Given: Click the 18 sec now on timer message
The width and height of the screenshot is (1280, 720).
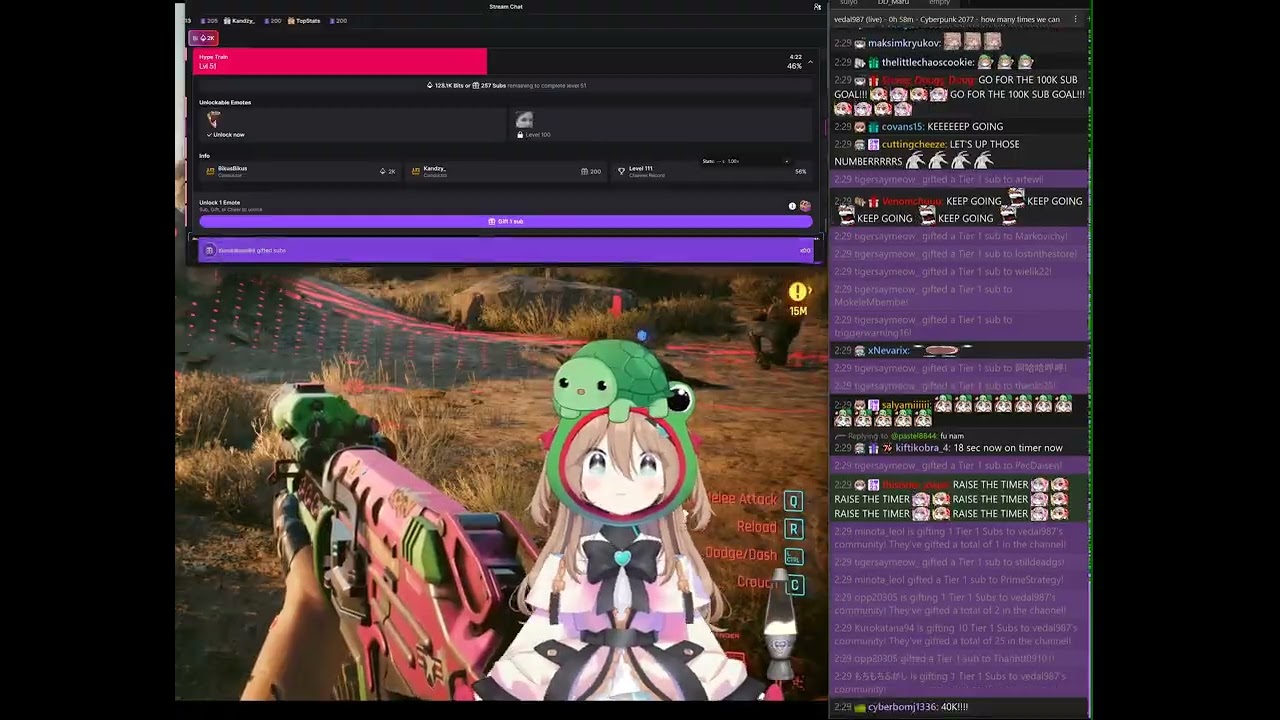Looking at the screenshot, I should coord(978,448).
